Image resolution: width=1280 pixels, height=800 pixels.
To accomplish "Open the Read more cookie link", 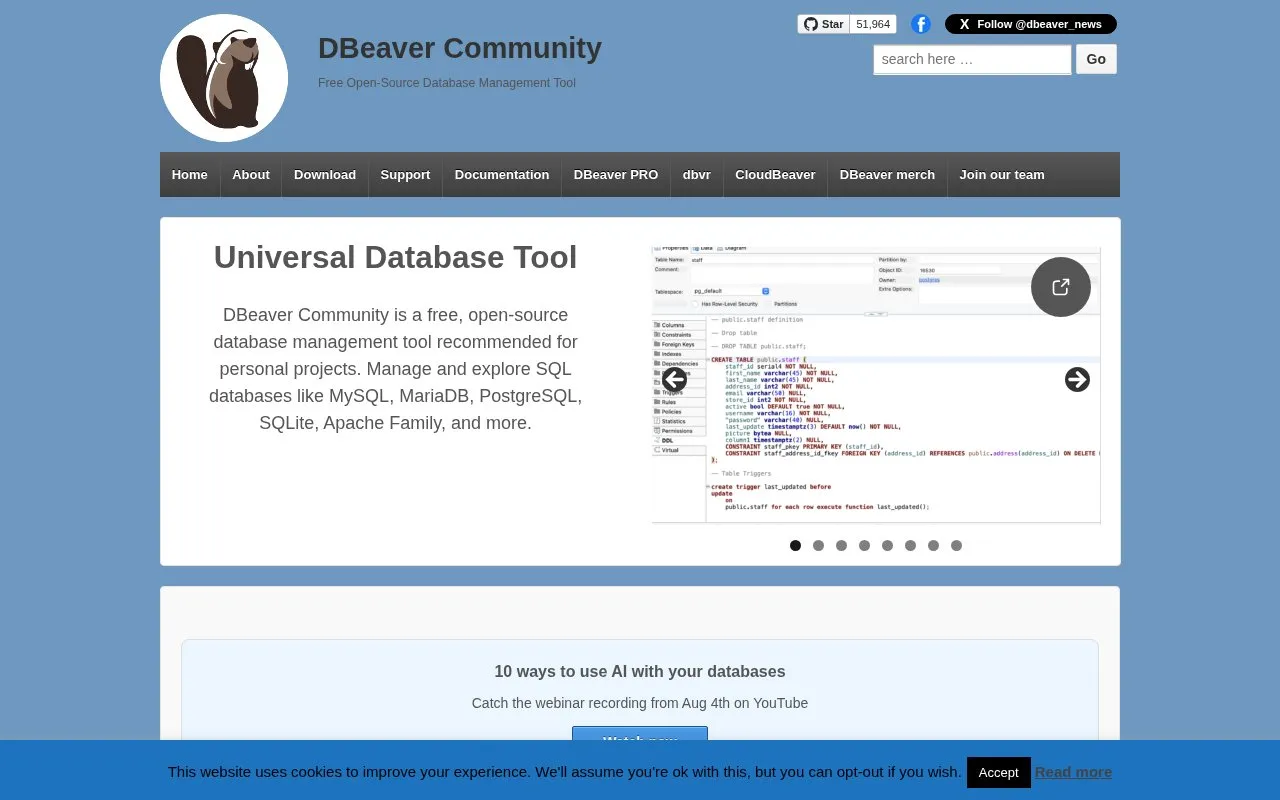I will (x=1073, y=772).
